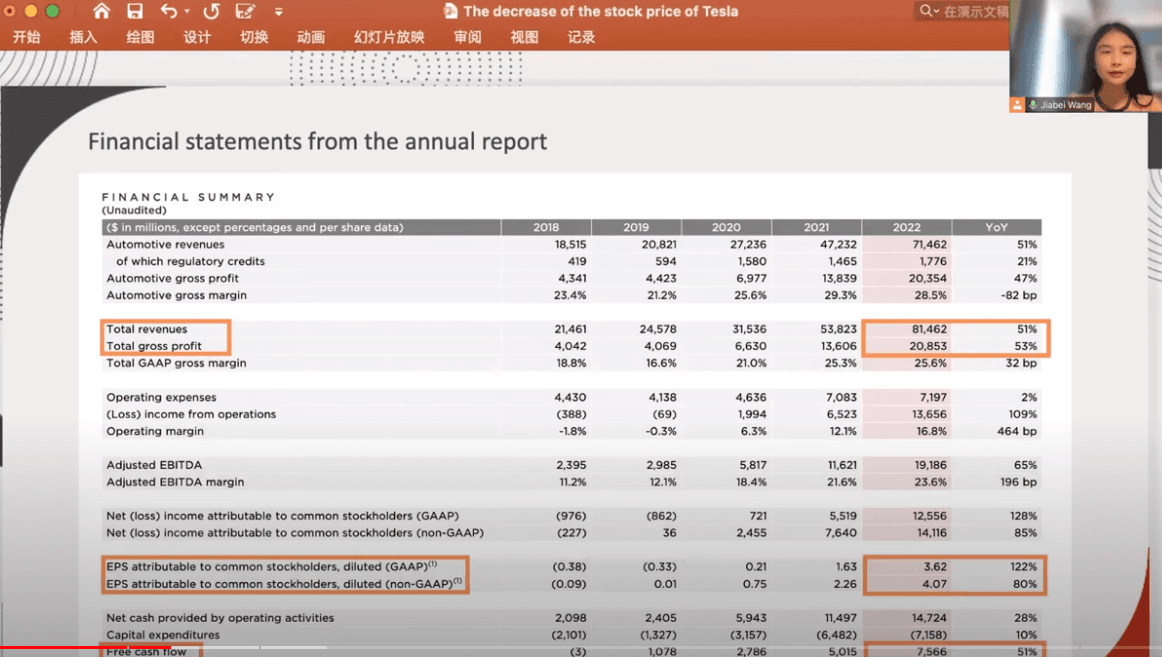Click the microphone icon beside Jiabei Wang

[x=1033, y=105]
